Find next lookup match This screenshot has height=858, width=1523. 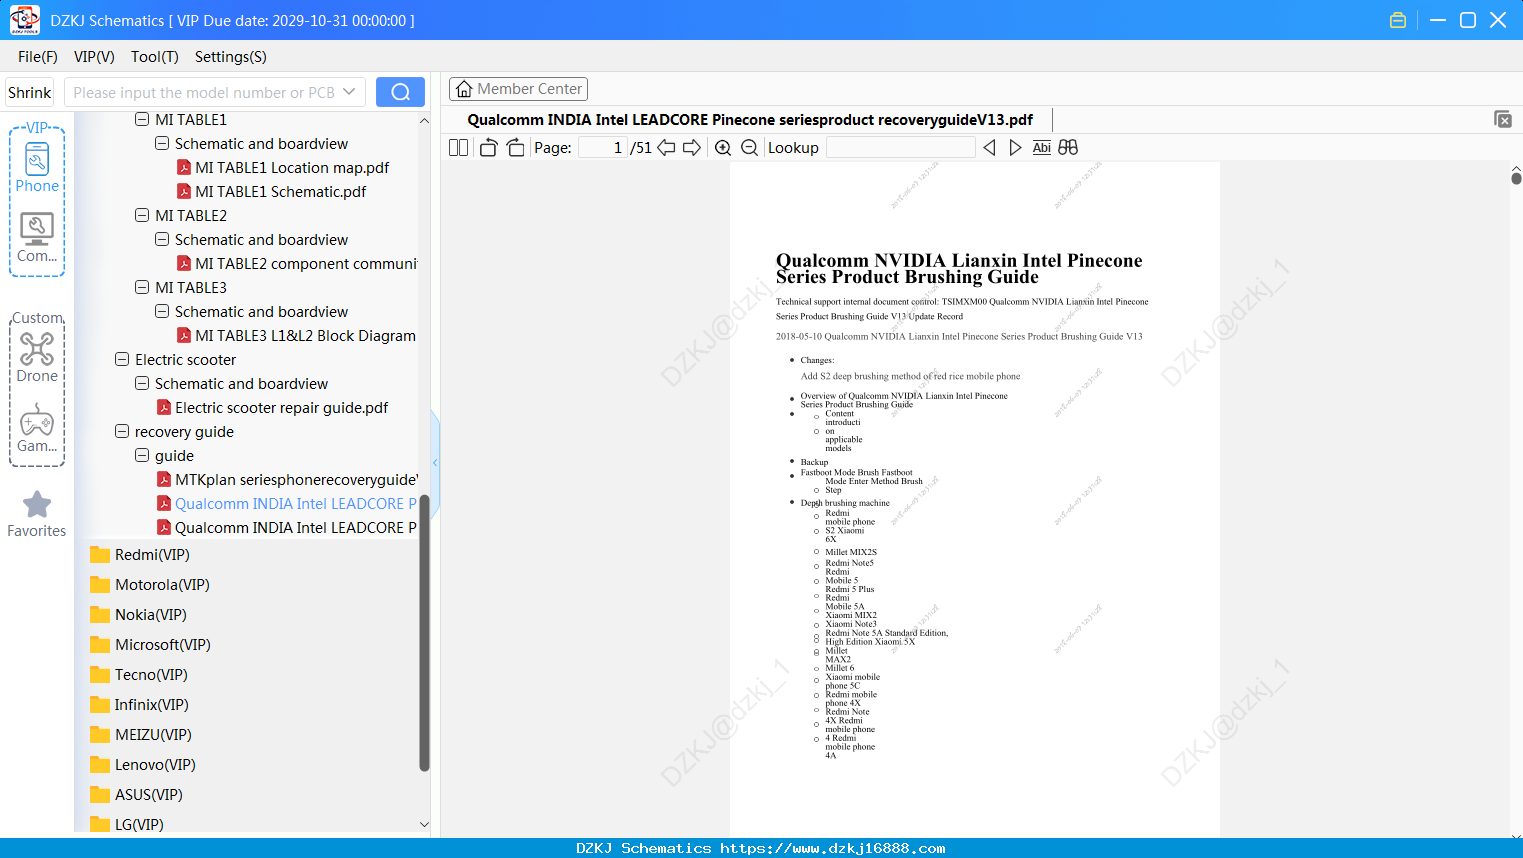[x=1015, y=148]
